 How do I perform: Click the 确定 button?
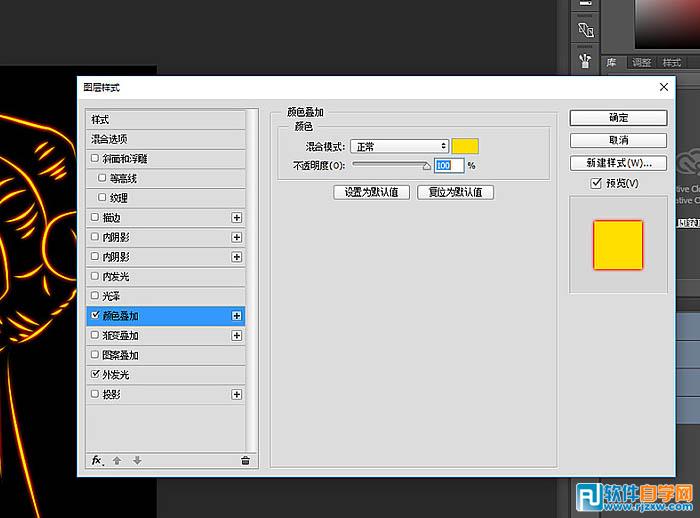pyautogui.click(x=618, y=118)
